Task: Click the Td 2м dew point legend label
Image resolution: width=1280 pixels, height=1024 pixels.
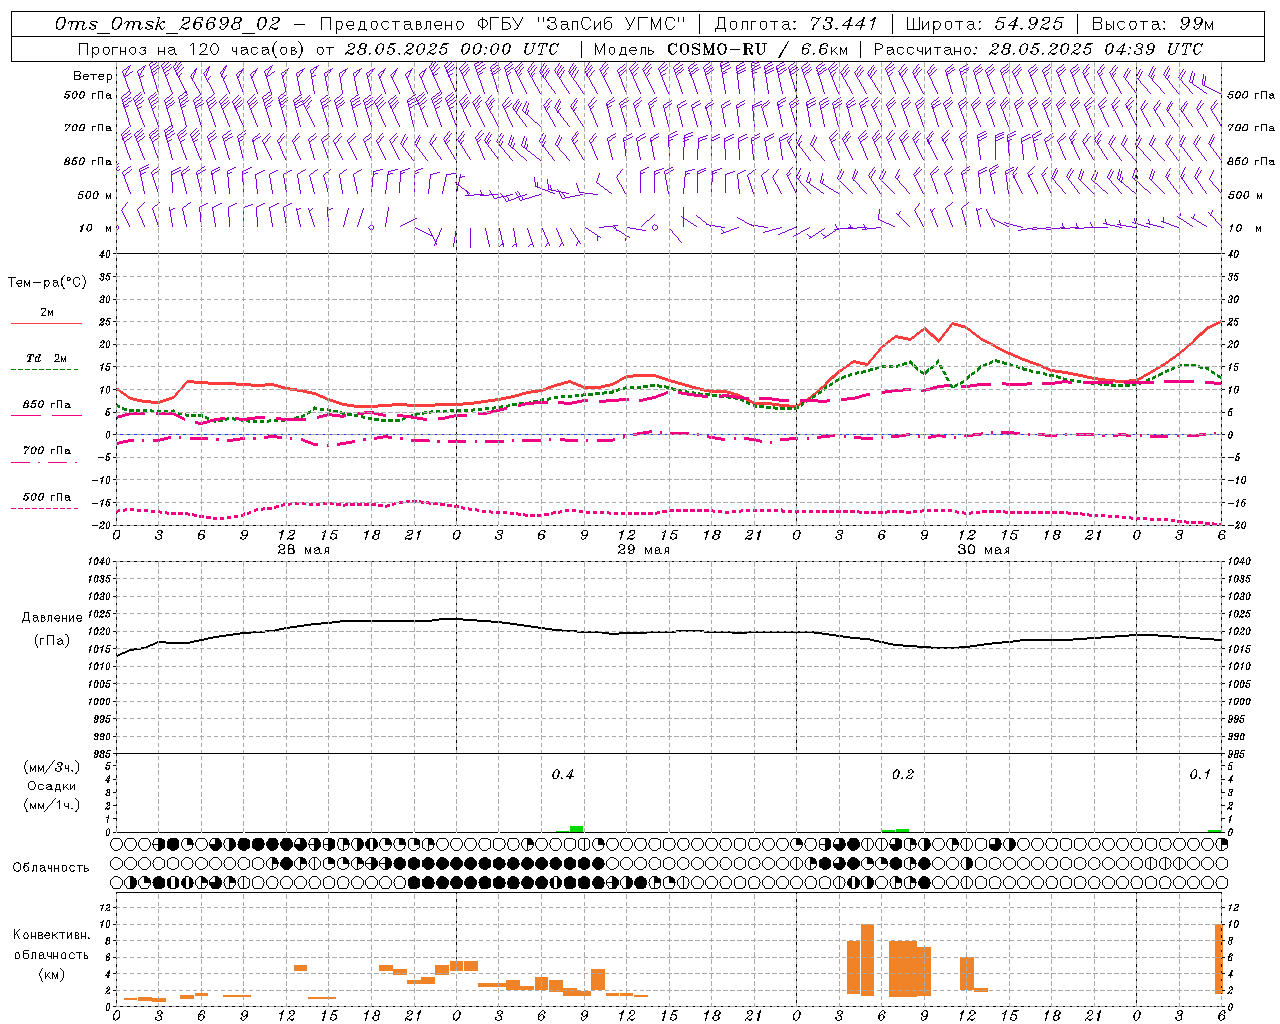Action: (x=47, y=358)
